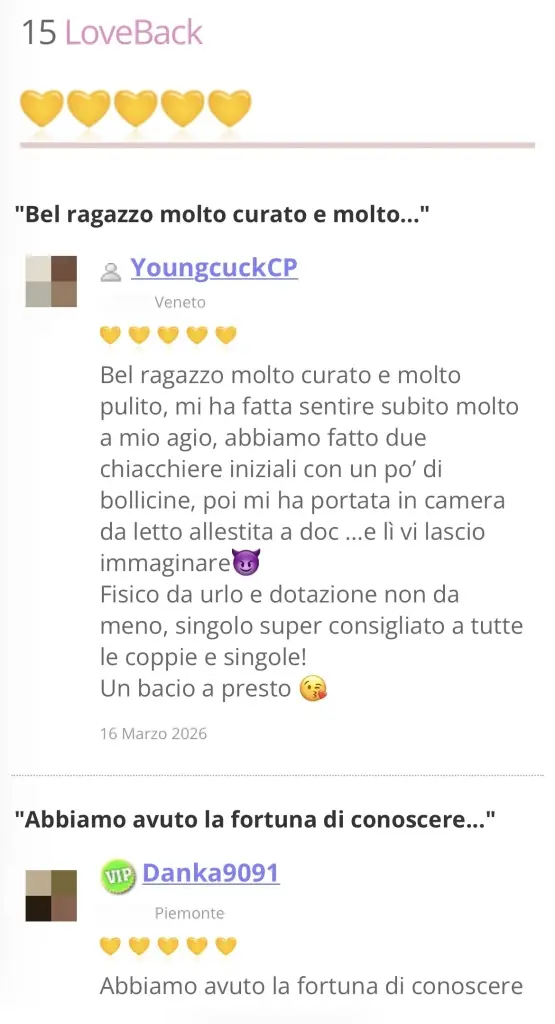Open Danka9091 profile link
Viewport: 555px width, 1024px height.
point(211,873)
